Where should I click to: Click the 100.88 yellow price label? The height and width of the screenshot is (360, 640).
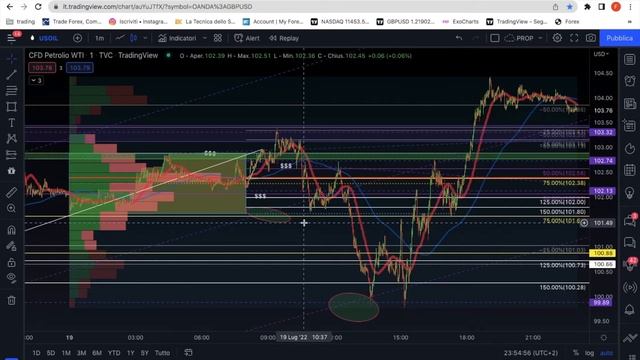(x=602, y=253)
